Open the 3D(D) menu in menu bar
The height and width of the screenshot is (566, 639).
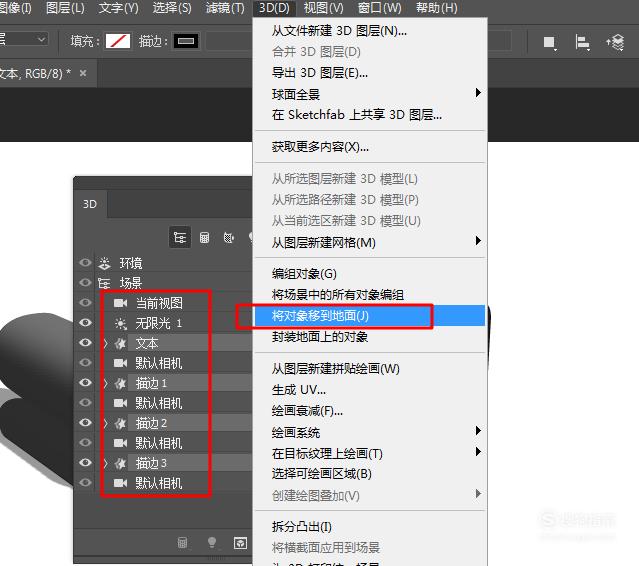point(274,8)
